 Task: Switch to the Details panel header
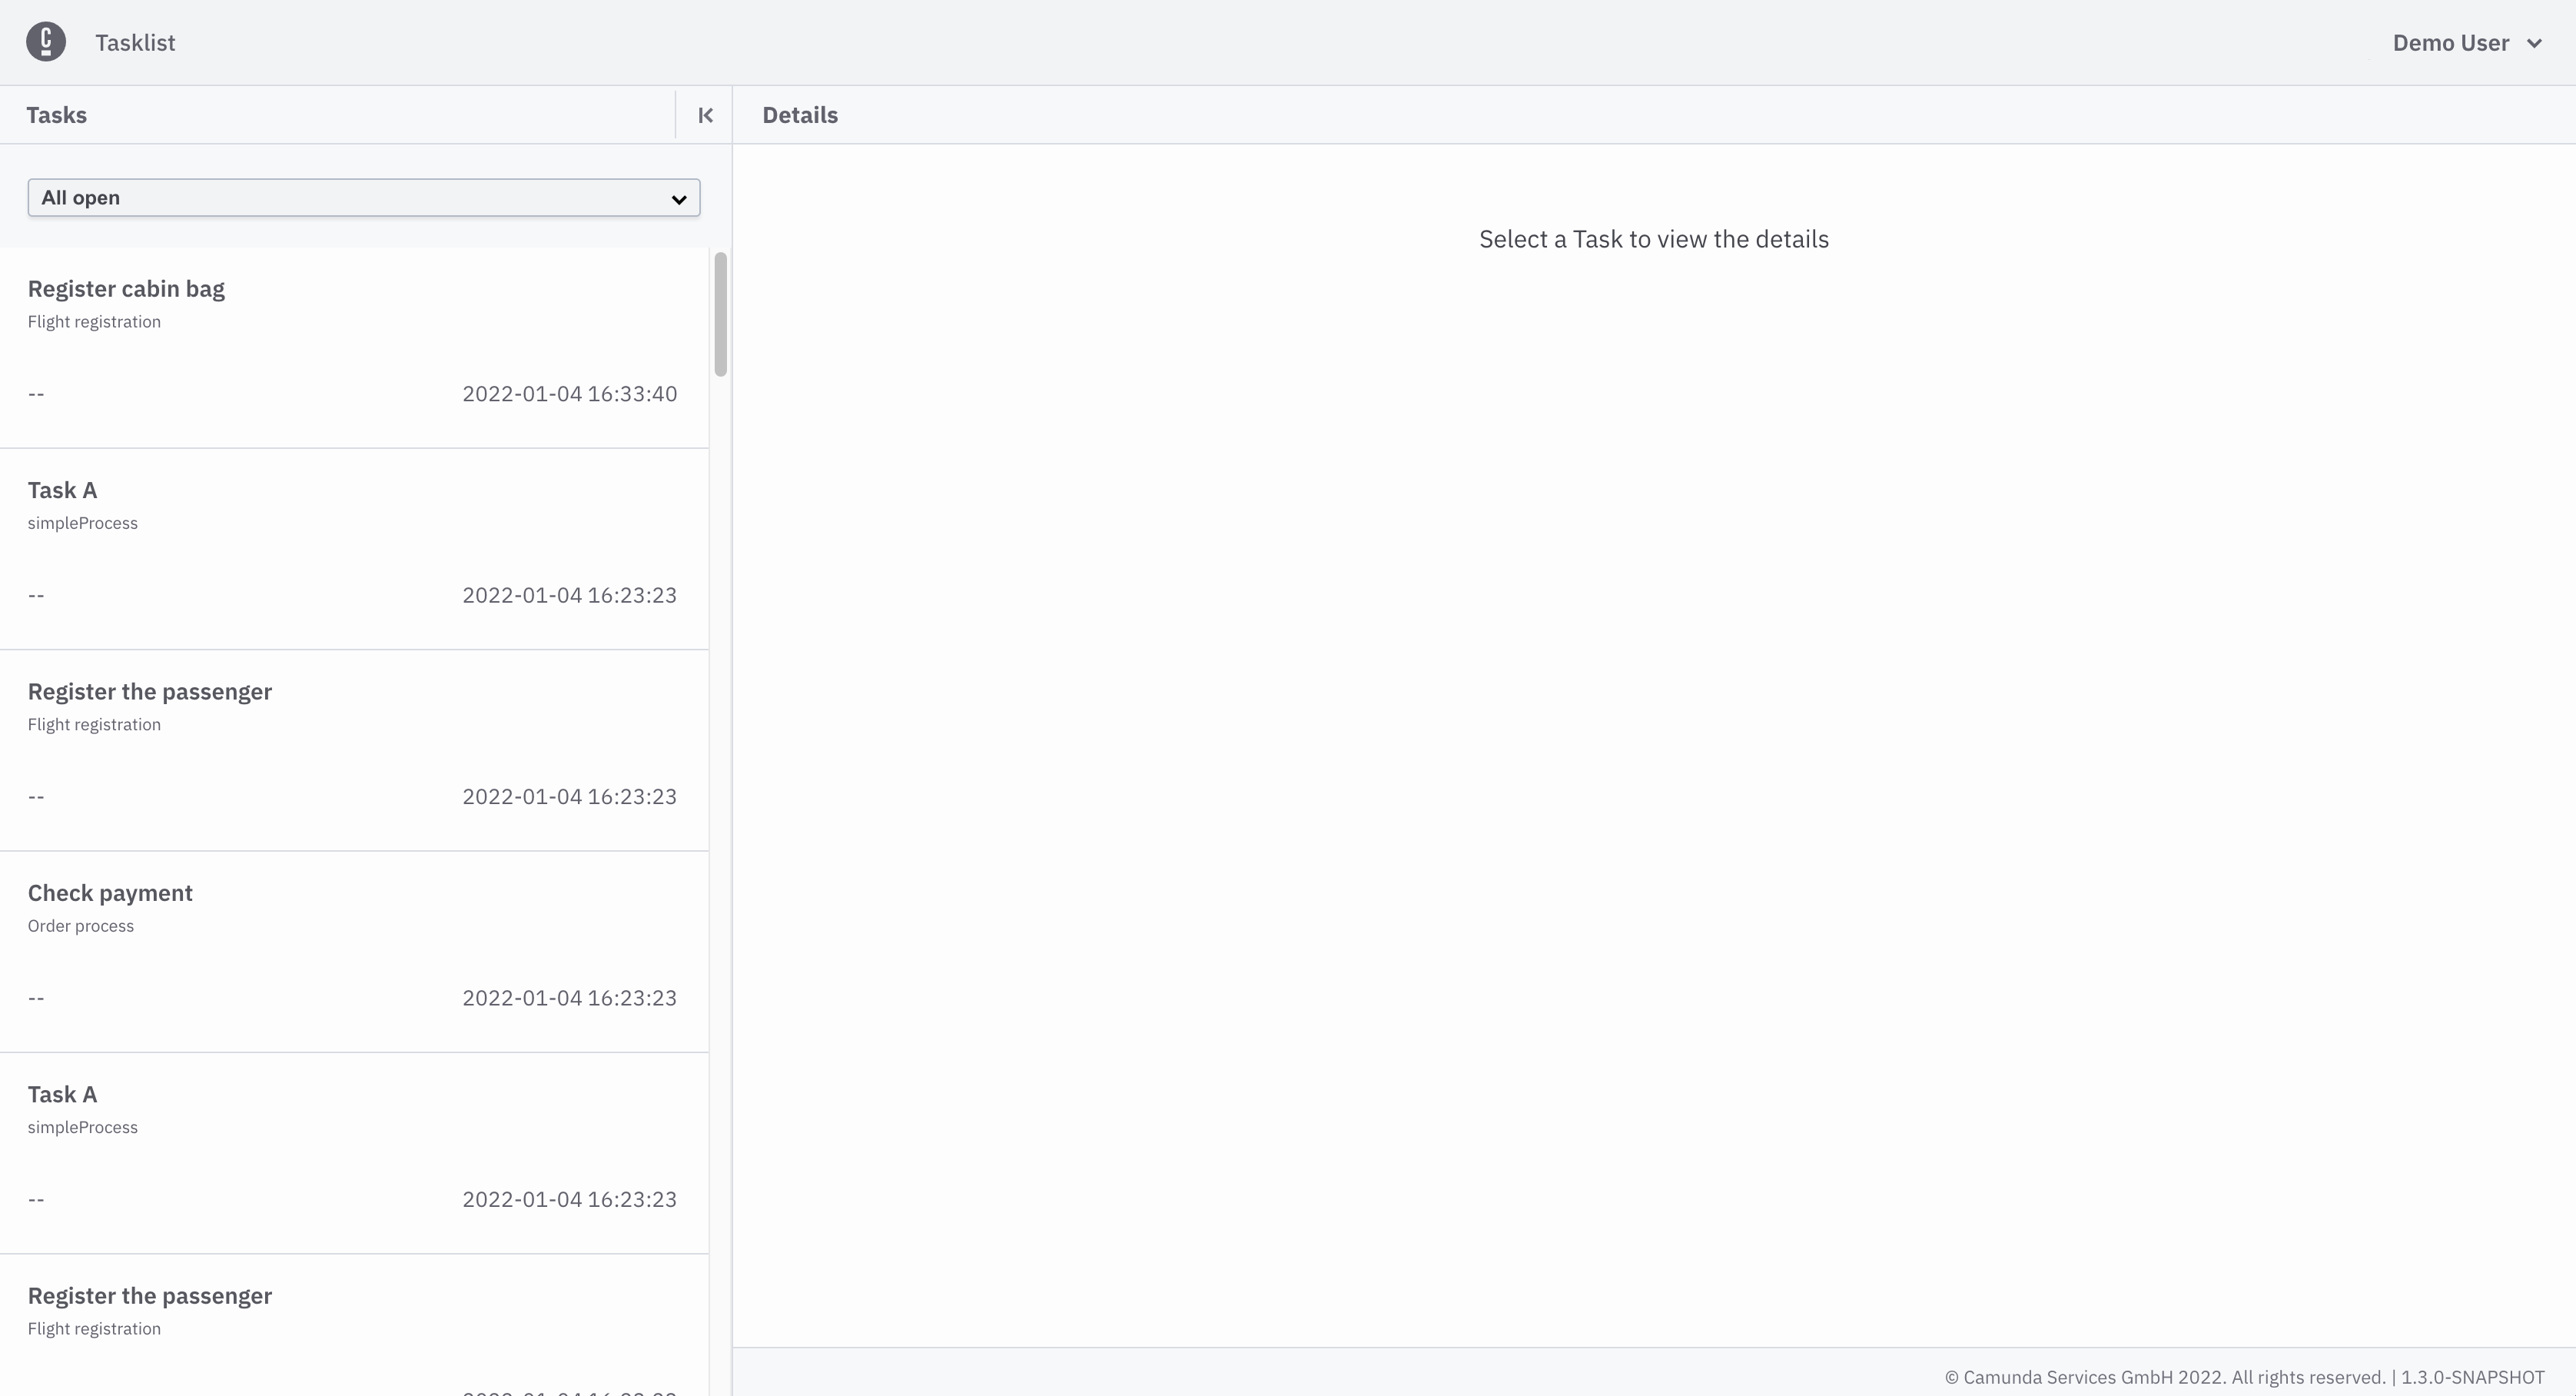[800, 115]
